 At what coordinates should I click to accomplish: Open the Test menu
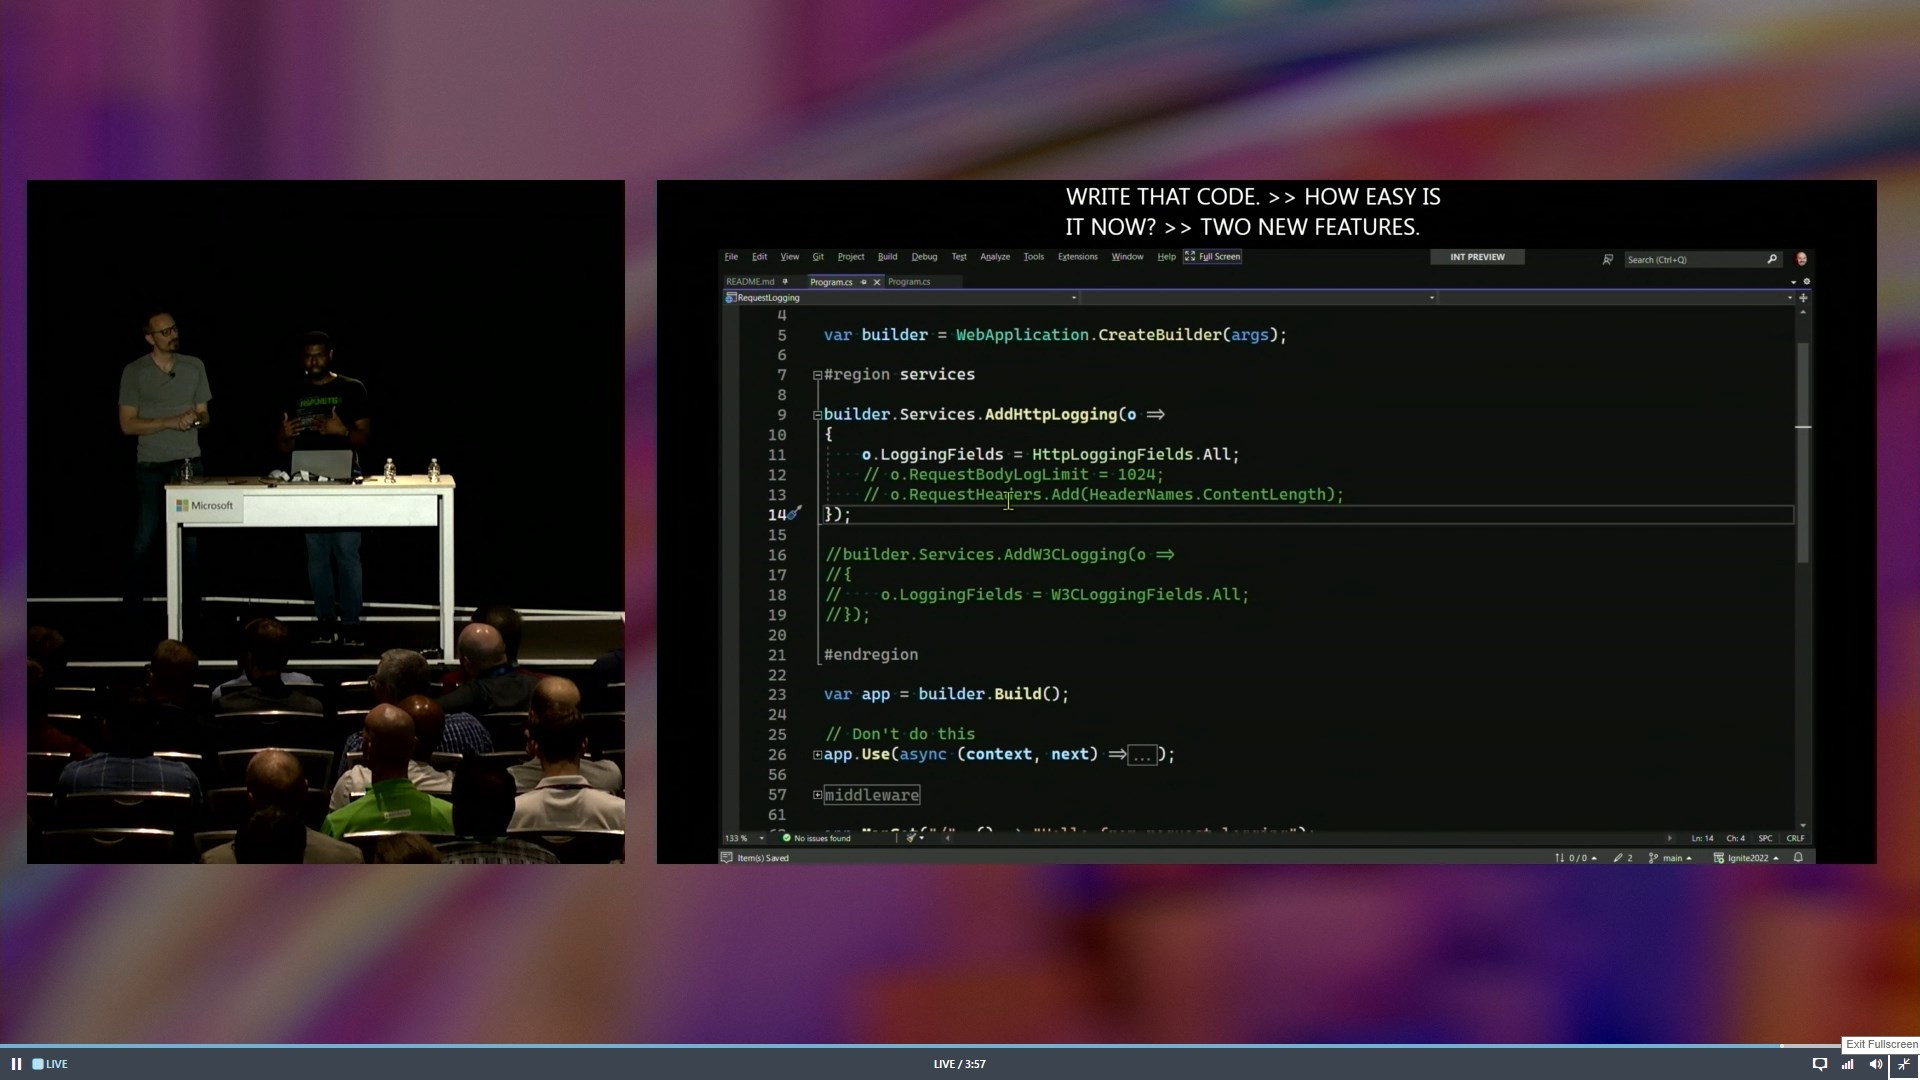point(959,257)
